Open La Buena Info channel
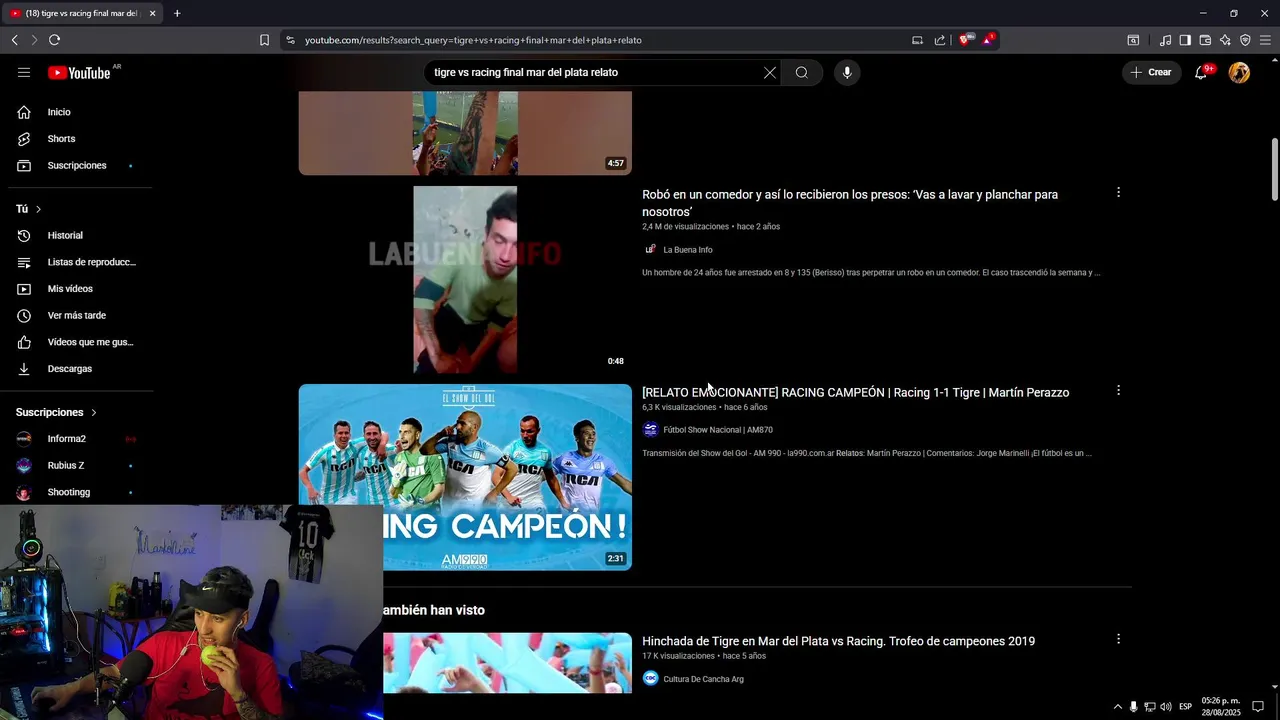The height and width of the screenshot is (720, 1280). (x=688, y=250)
